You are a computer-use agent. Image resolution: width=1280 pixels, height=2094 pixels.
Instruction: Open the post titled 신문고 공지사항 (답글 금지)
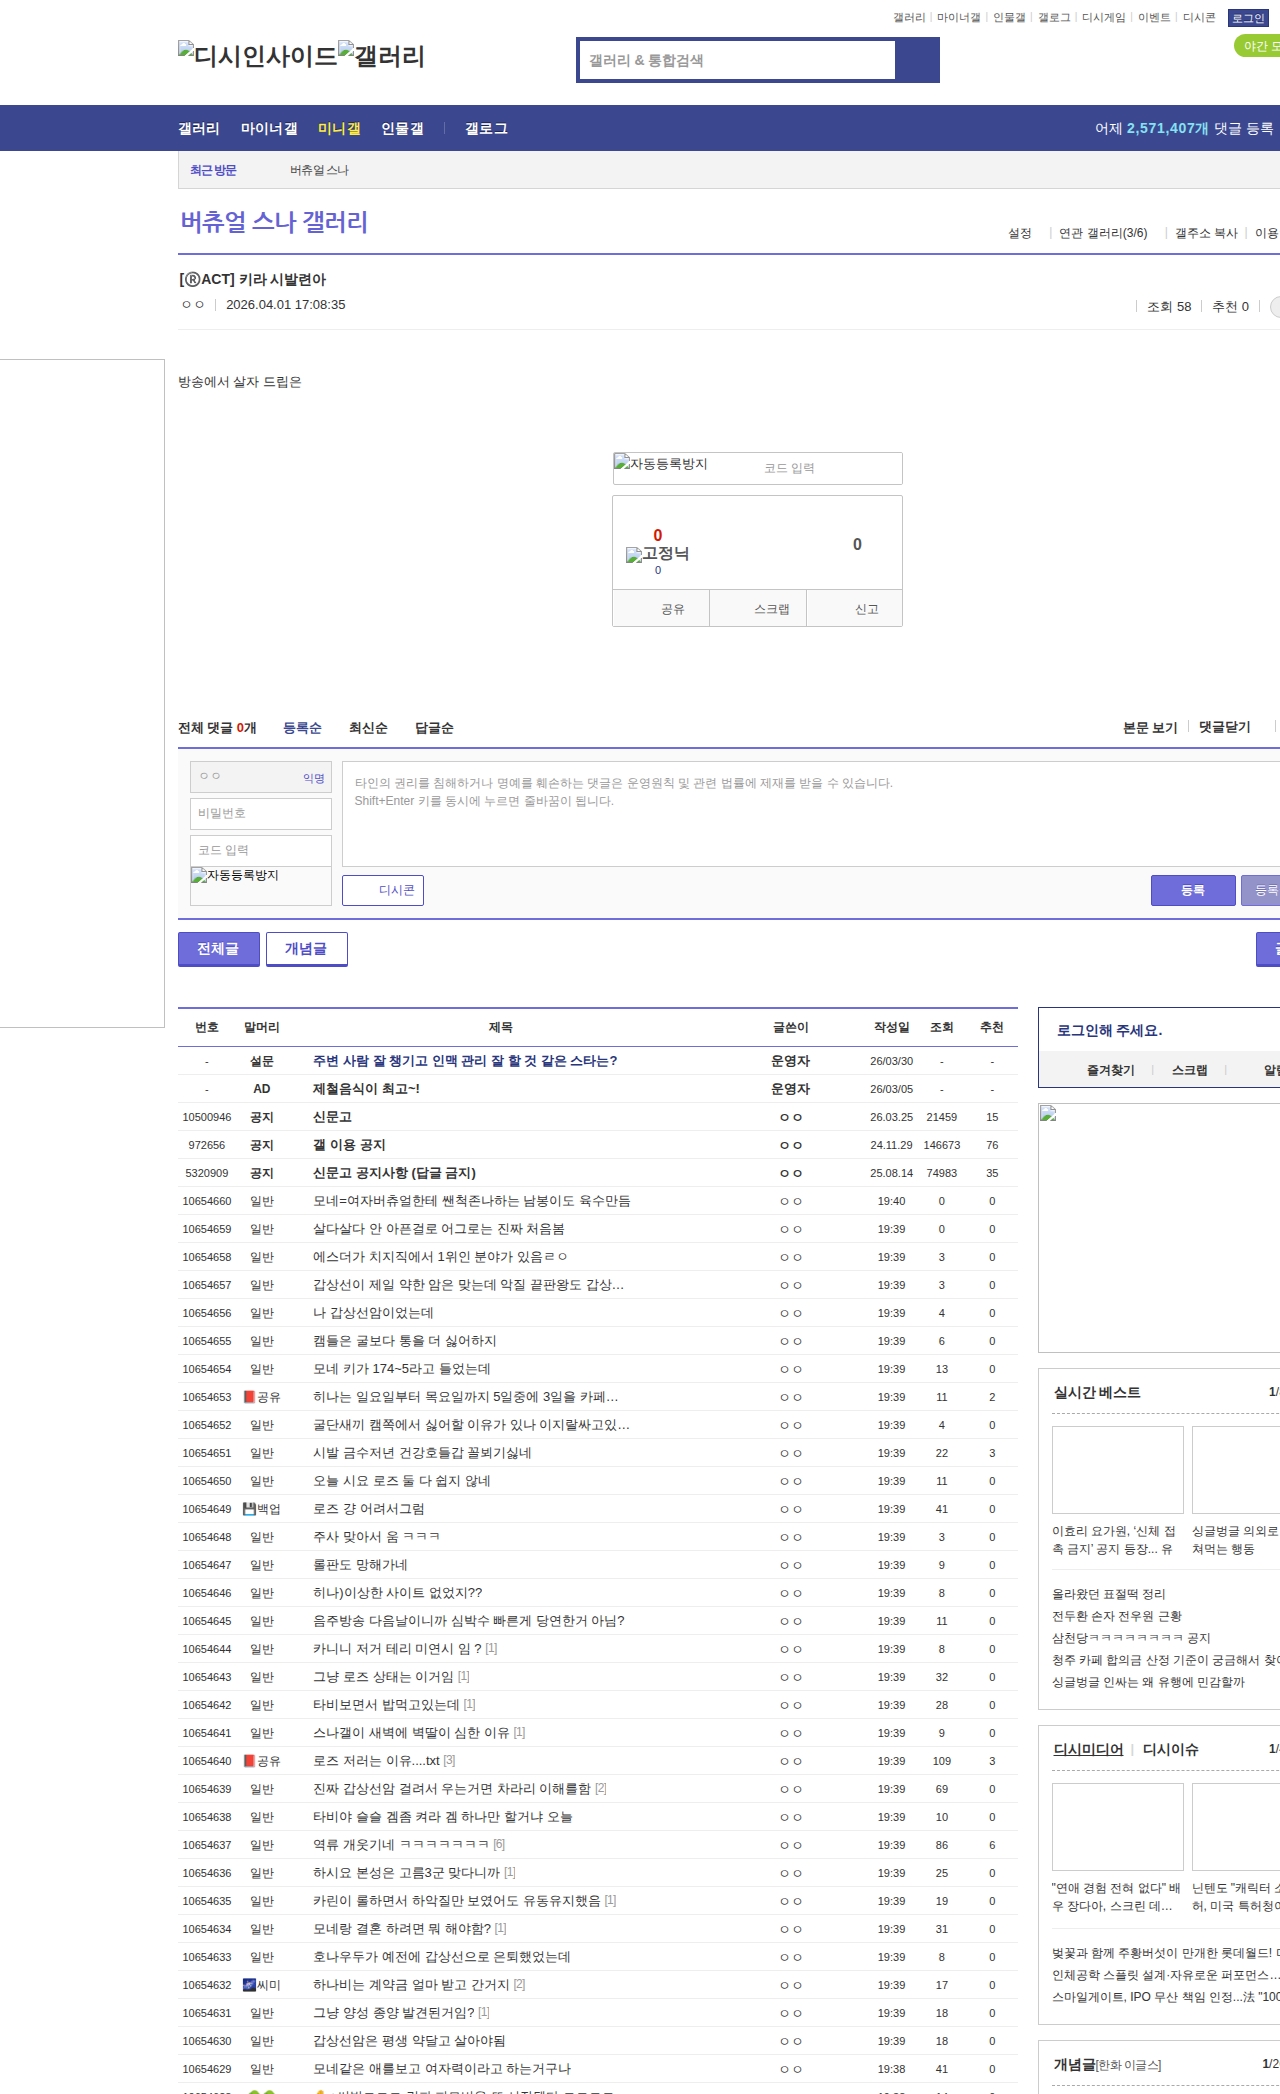[x=394, y=1173]
